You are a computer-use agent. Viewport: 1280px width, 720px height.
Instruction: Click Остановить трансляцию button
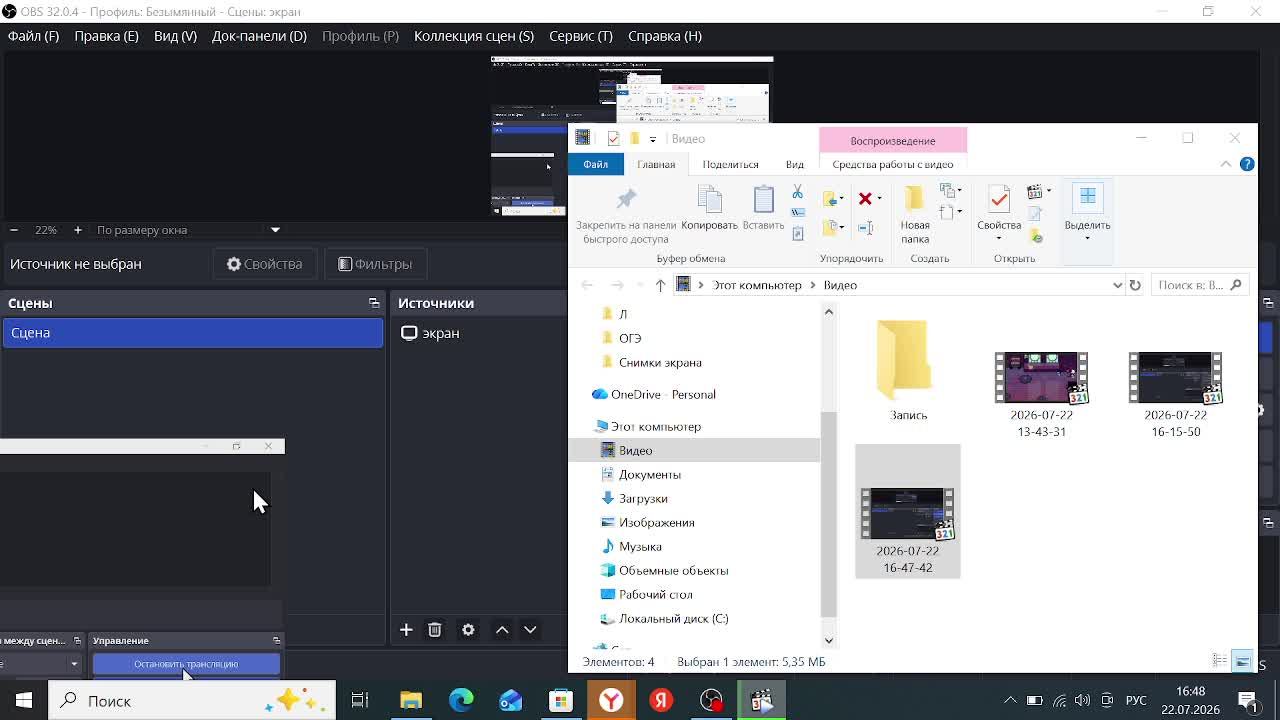(186, 664)
